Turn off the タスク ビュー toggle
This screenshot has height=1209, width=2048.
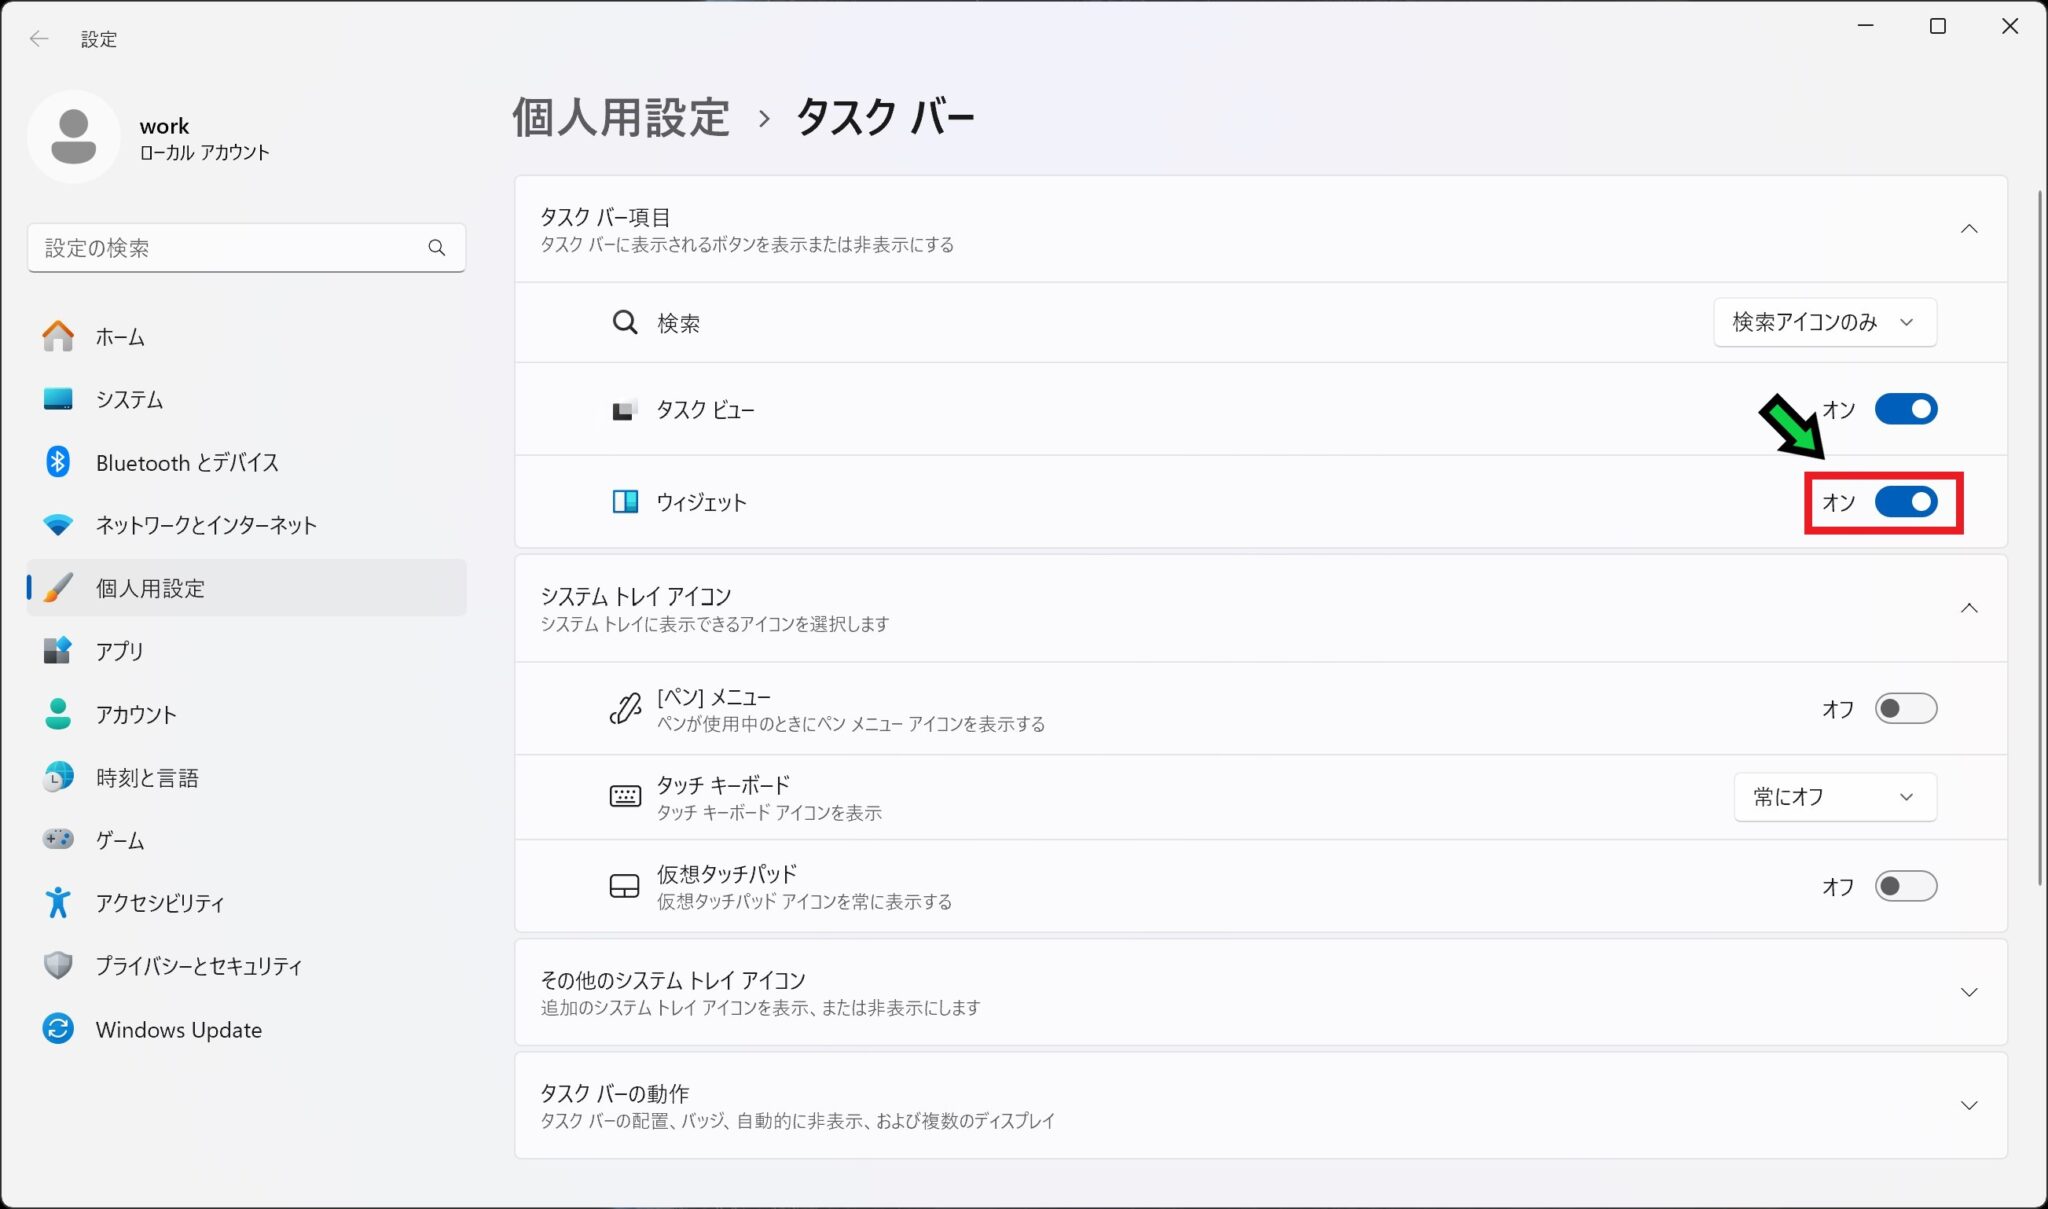click(x=1905, y=409)
